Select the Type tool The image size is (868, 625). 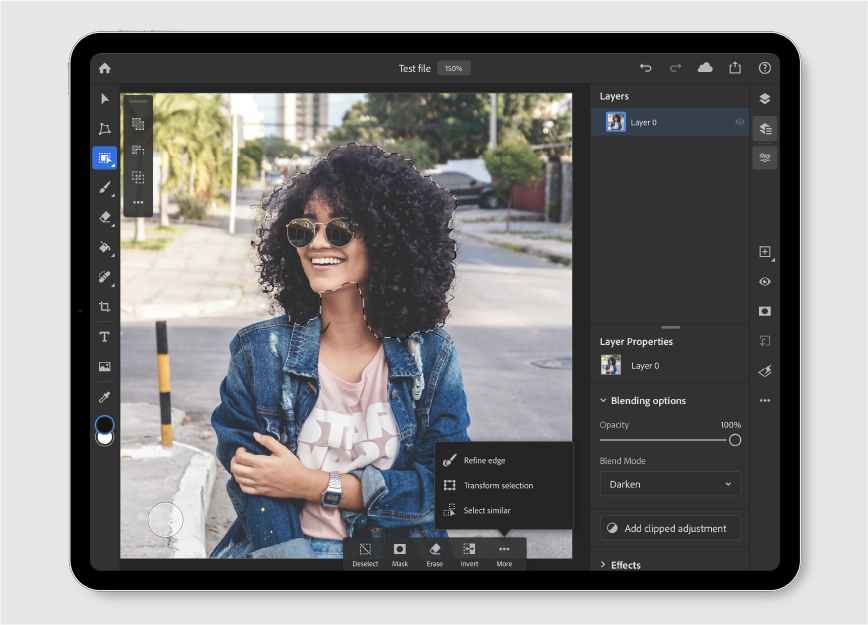pyautogui.click(x=104, y=337)
